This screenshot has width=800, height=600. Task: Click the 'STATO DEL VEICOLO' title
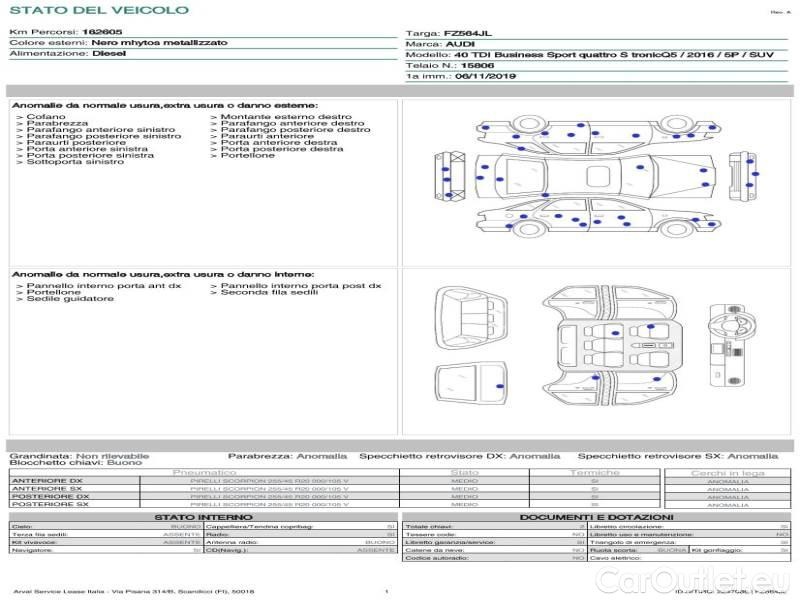pos(99,10)
